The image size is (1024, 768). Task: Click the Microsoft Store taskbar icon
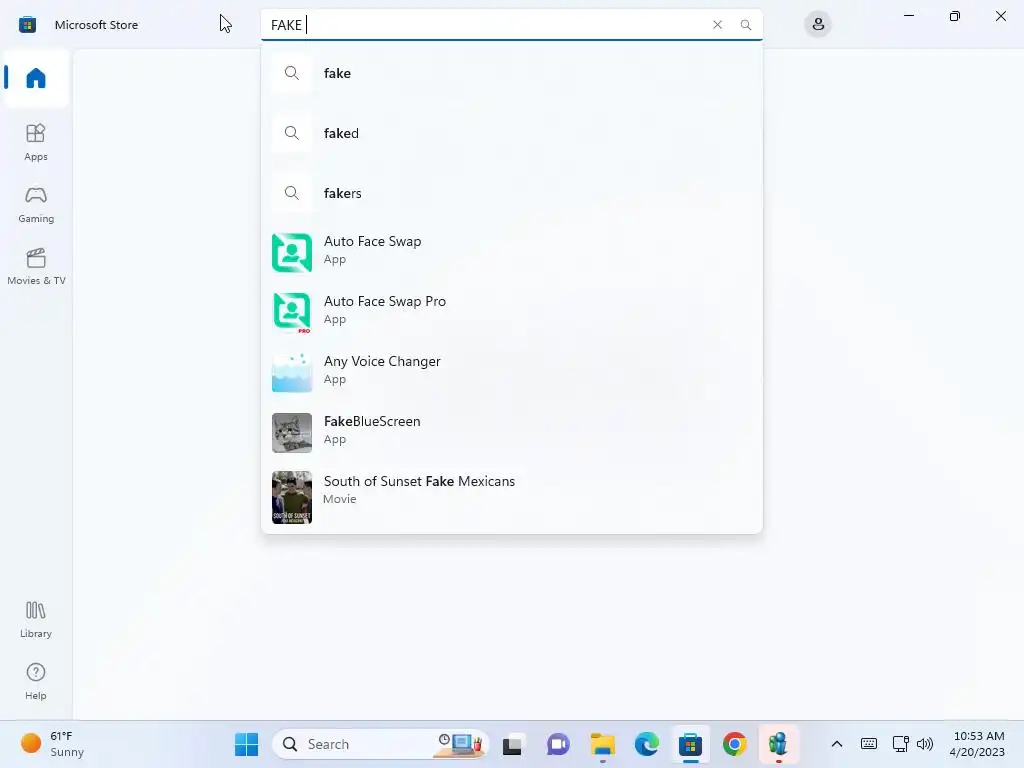coord(690,744)
